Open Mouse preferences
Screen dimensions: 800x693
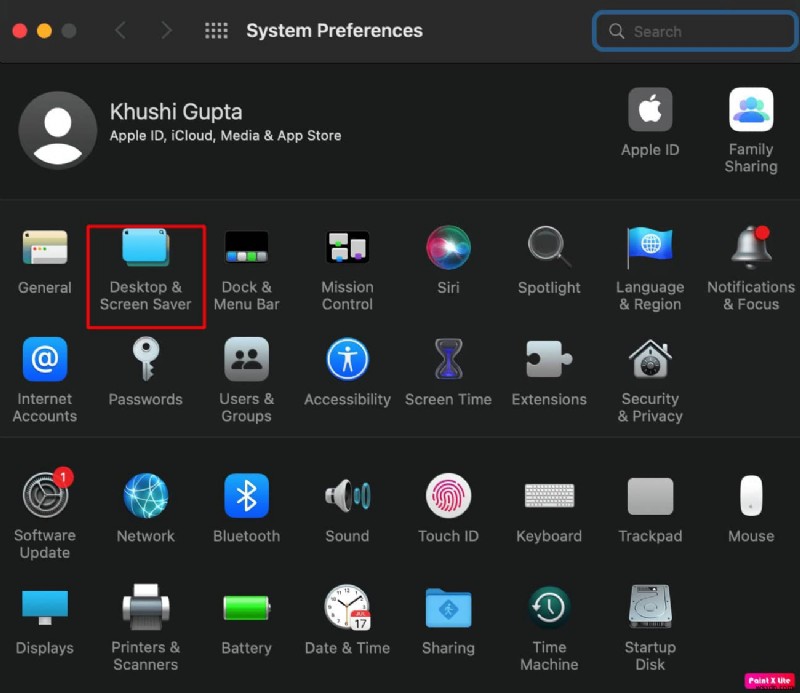pyautogui.click(x=751, y=496)
